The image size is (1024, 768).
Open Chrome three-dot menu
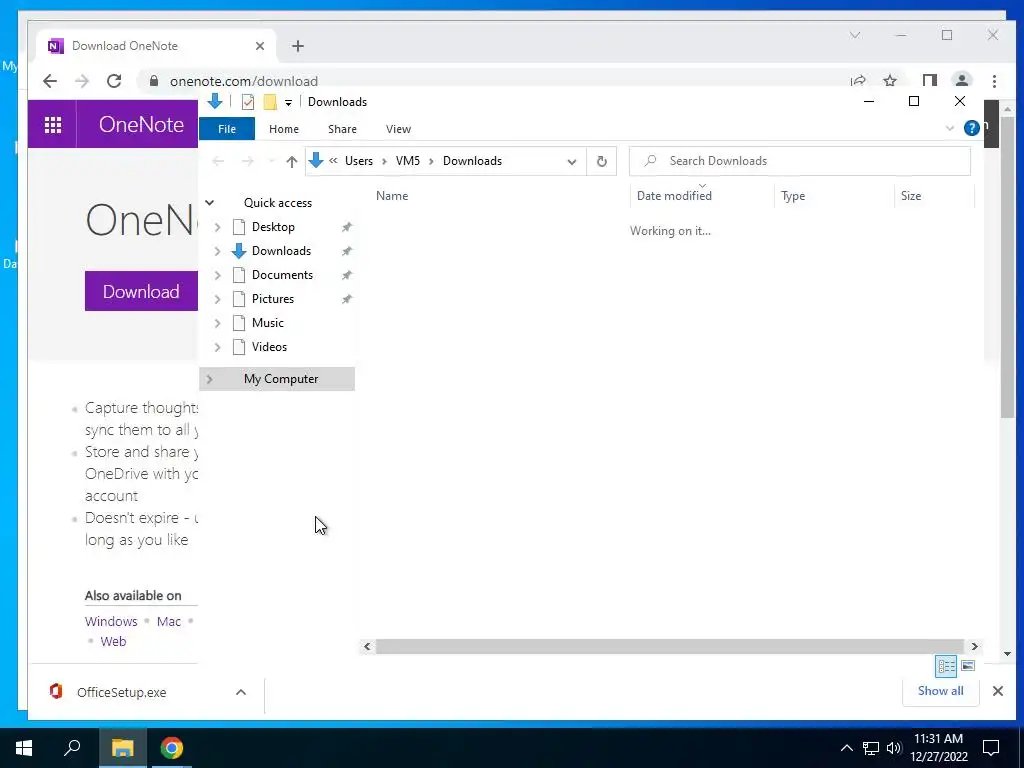[x=994, y=81]
